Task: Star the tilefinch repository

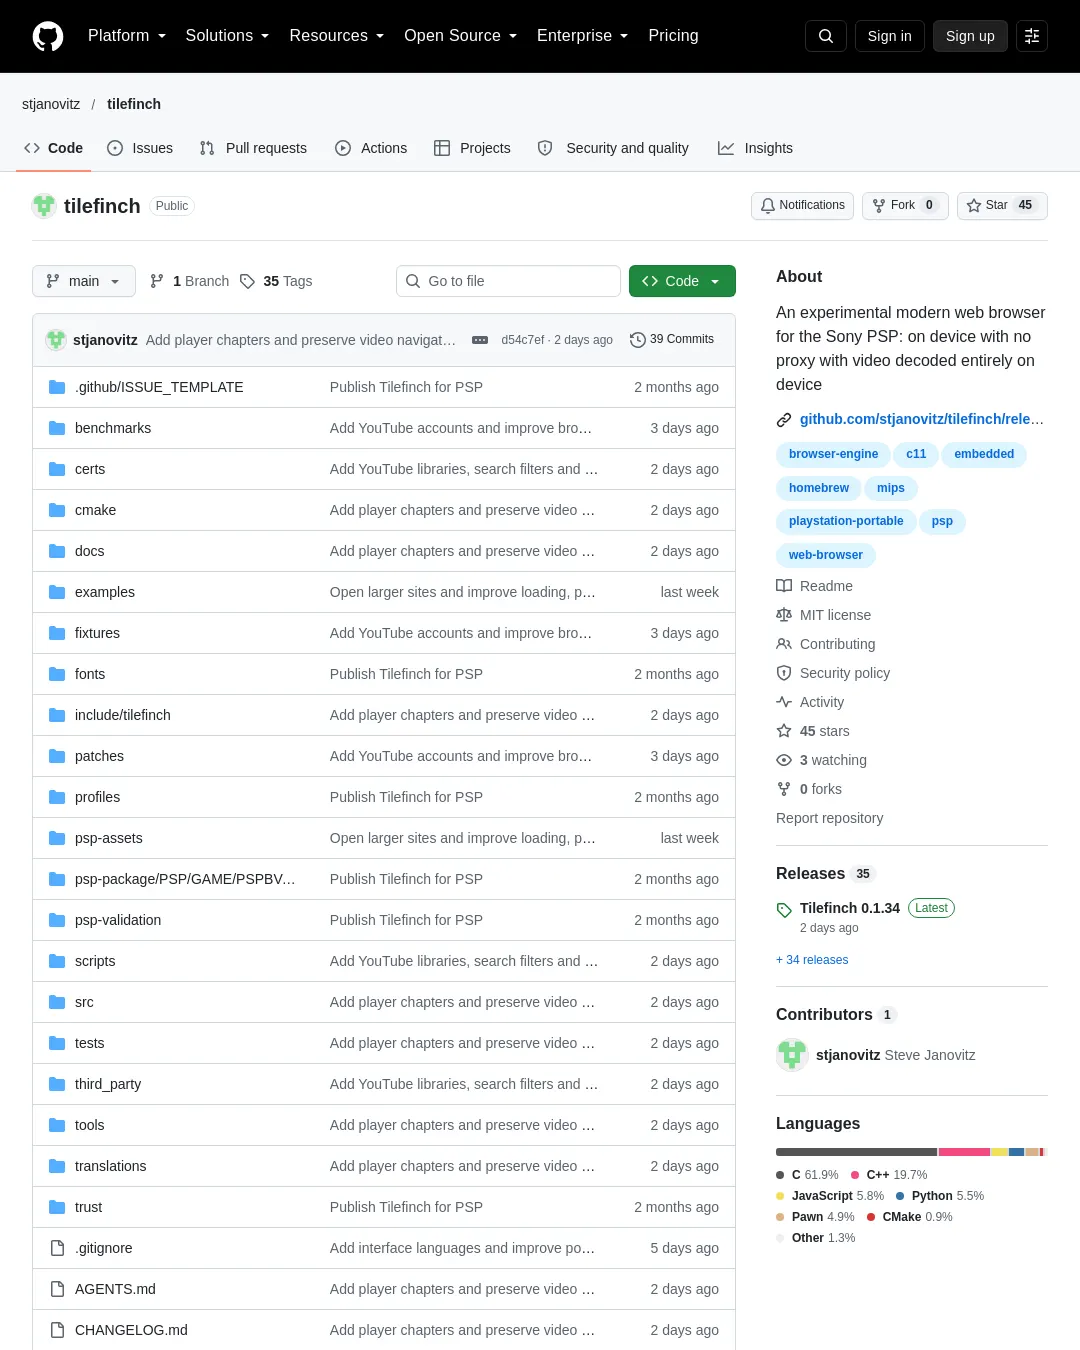Action: coord(1002,205)
